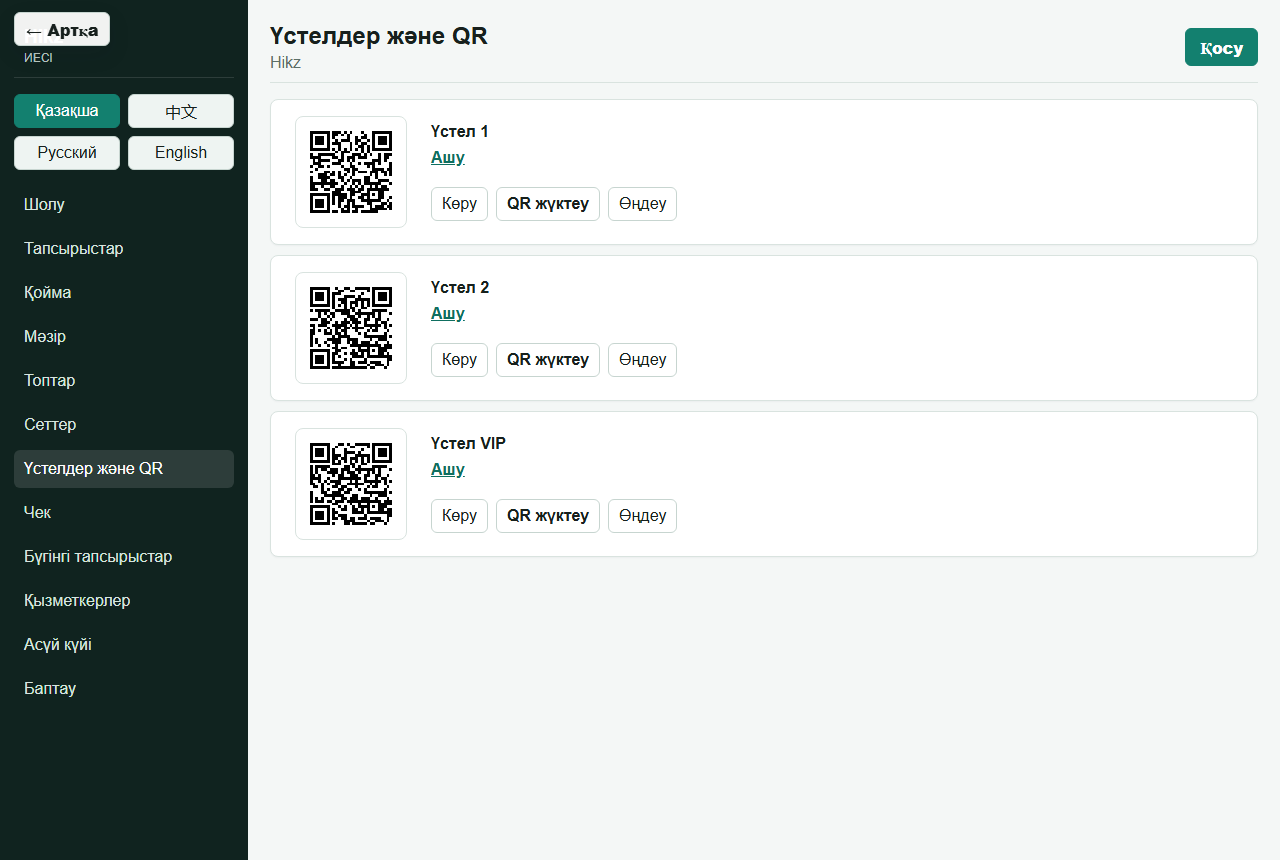The image size is (1280, 860).
Task: Click Көру for Үстел 1
Action: coord(460,204)
